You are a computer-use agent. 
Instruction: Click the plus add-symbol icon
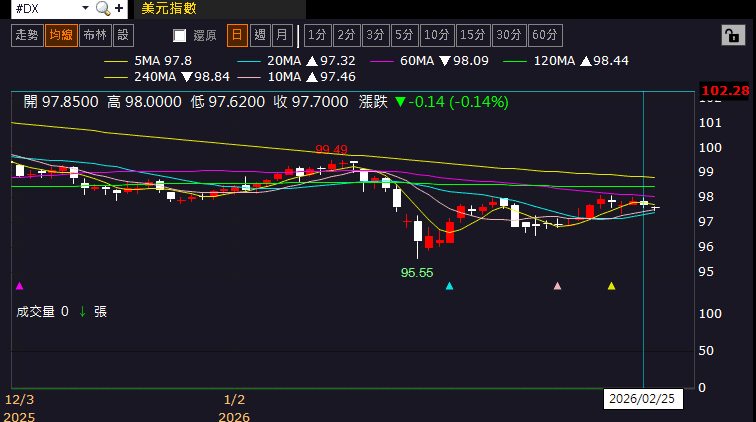click(119, 8)
